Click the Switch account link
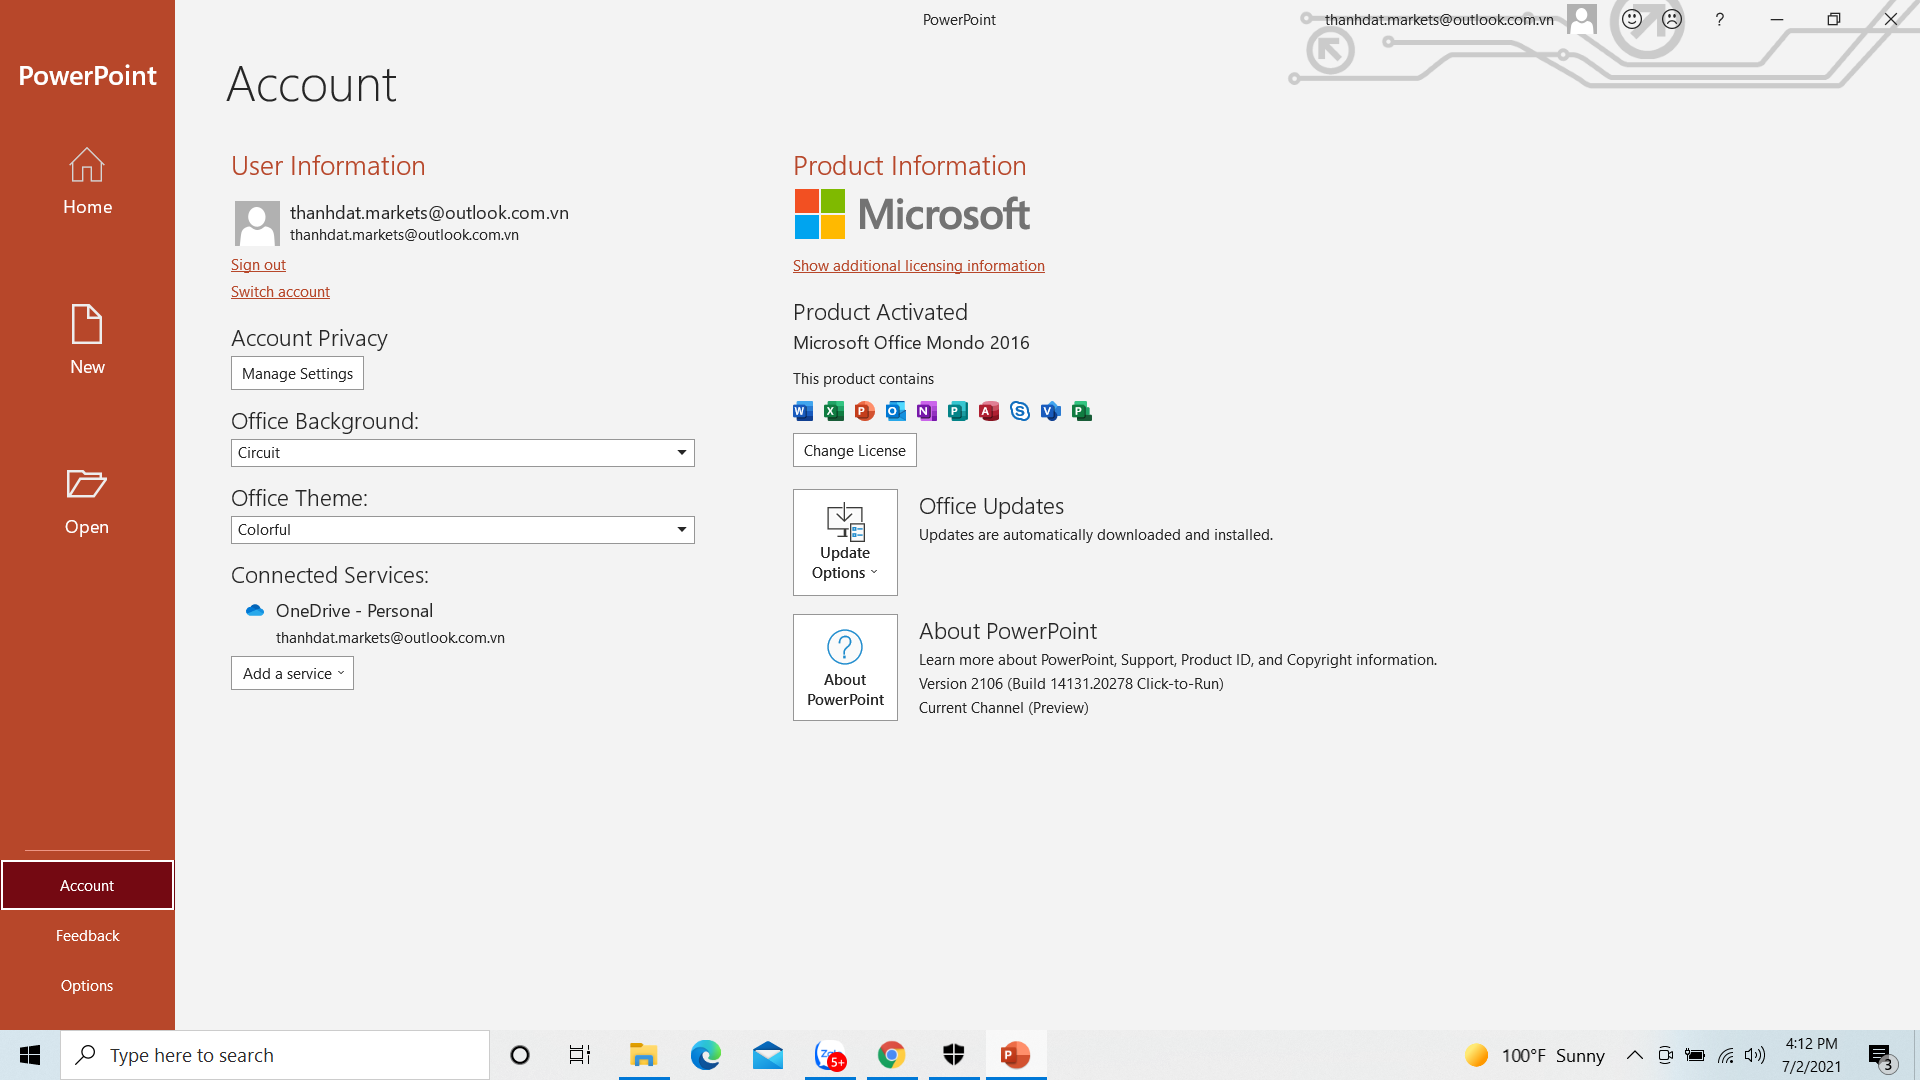Viewport: 1920px width, 1080px height. point(280,292)
